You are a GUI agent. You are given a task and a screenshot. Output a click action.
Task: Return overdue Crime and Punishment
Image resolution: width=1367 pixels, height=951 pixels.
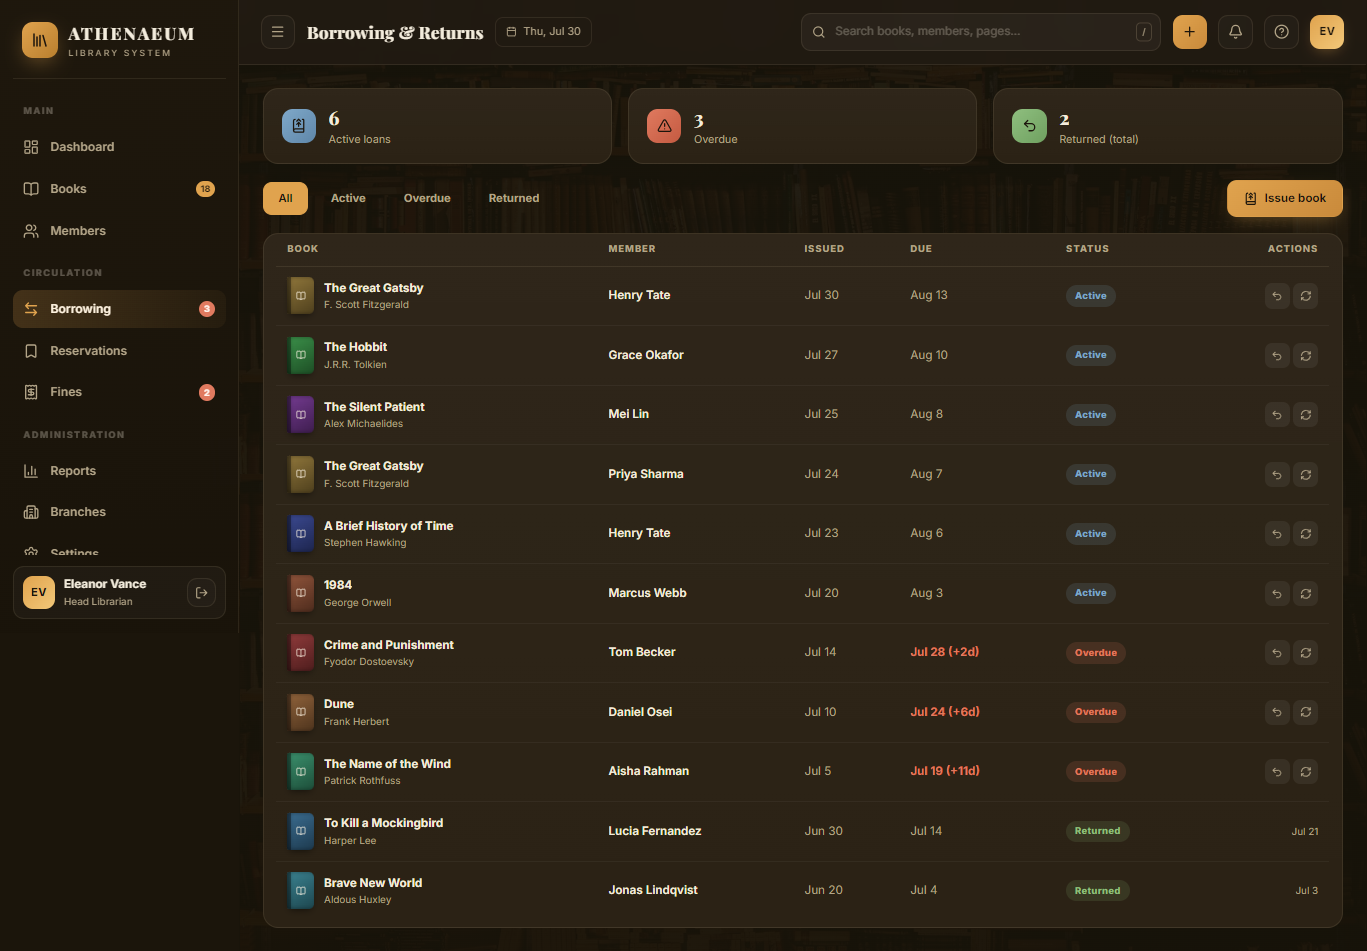tap(1277, 653)
